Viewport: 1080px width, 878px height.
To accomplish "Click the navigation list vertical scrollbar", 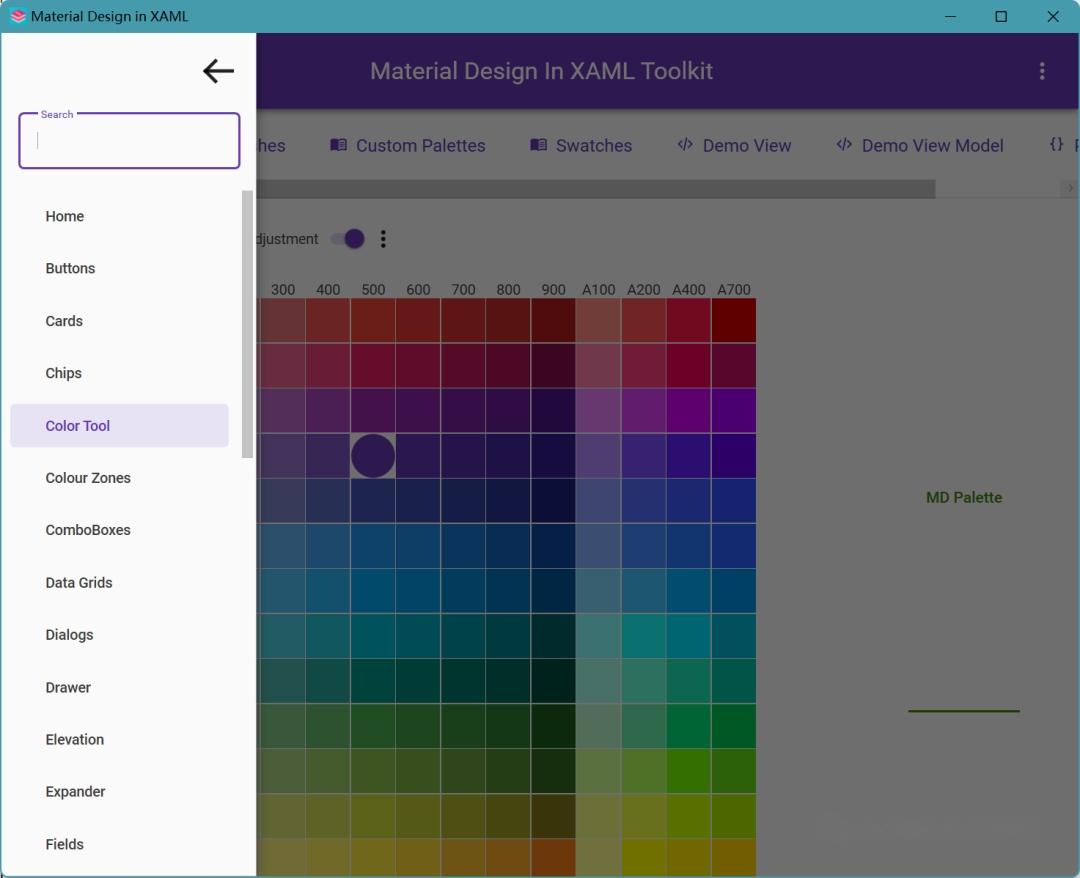I will coord(247,324).
